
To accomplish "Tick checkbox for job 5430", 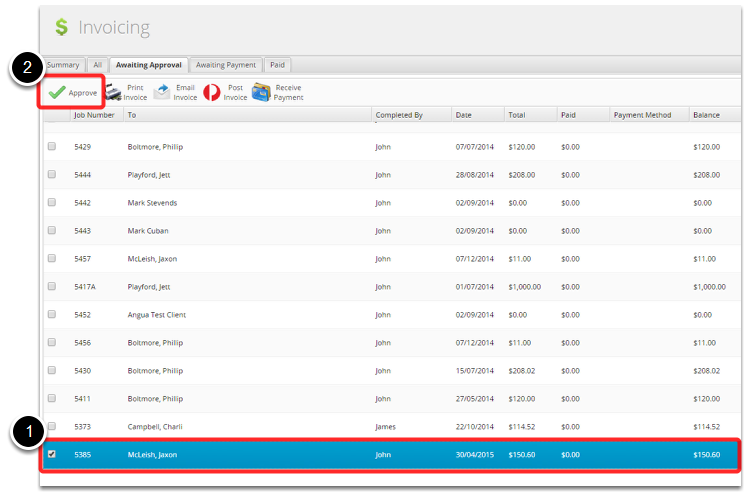I will click(x=52, y=370).
